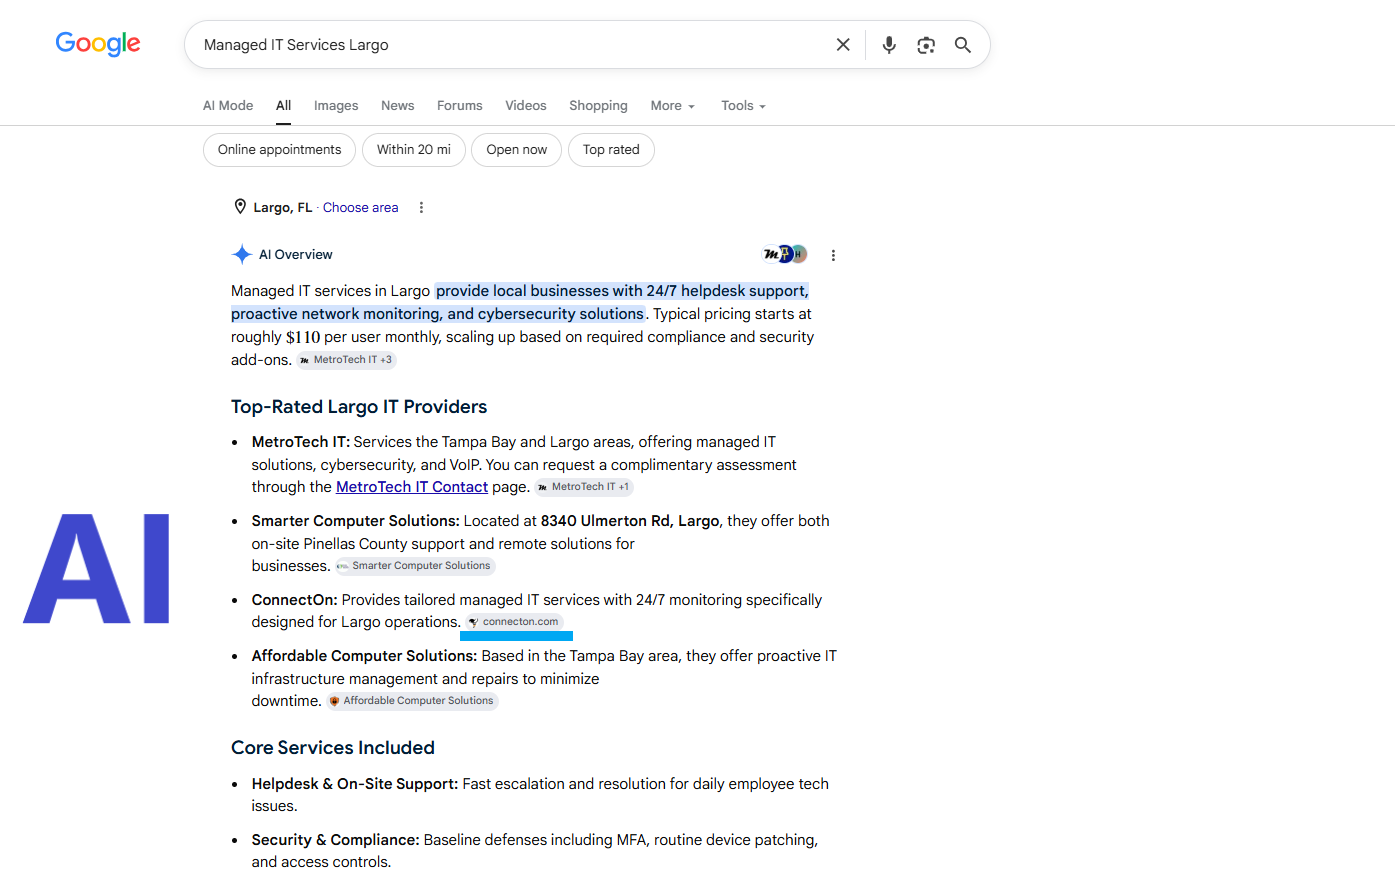Image resolution: width=1395 pixels, height=877 pixels.
Task: Apply Online appointments filter chip
Action: (280, 150)
